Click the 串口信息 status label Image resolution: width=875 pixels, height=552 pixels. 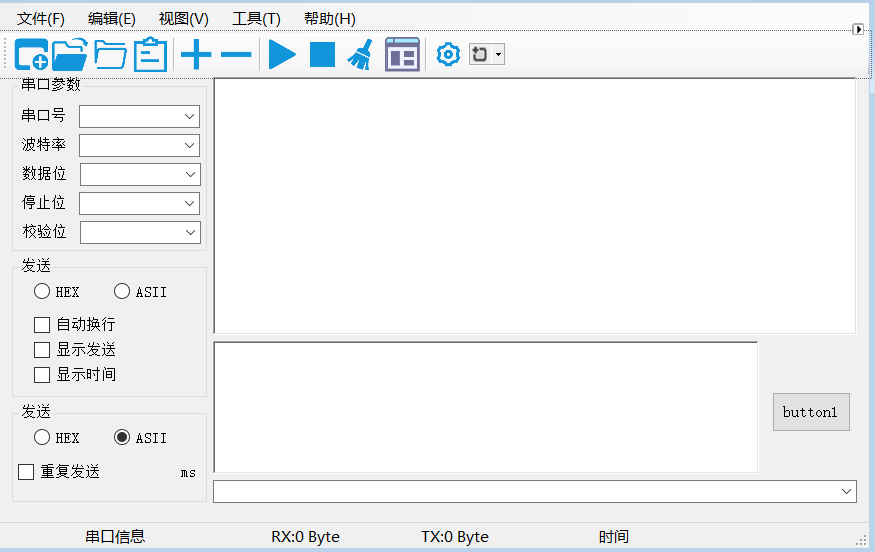[x=115, y=537]
